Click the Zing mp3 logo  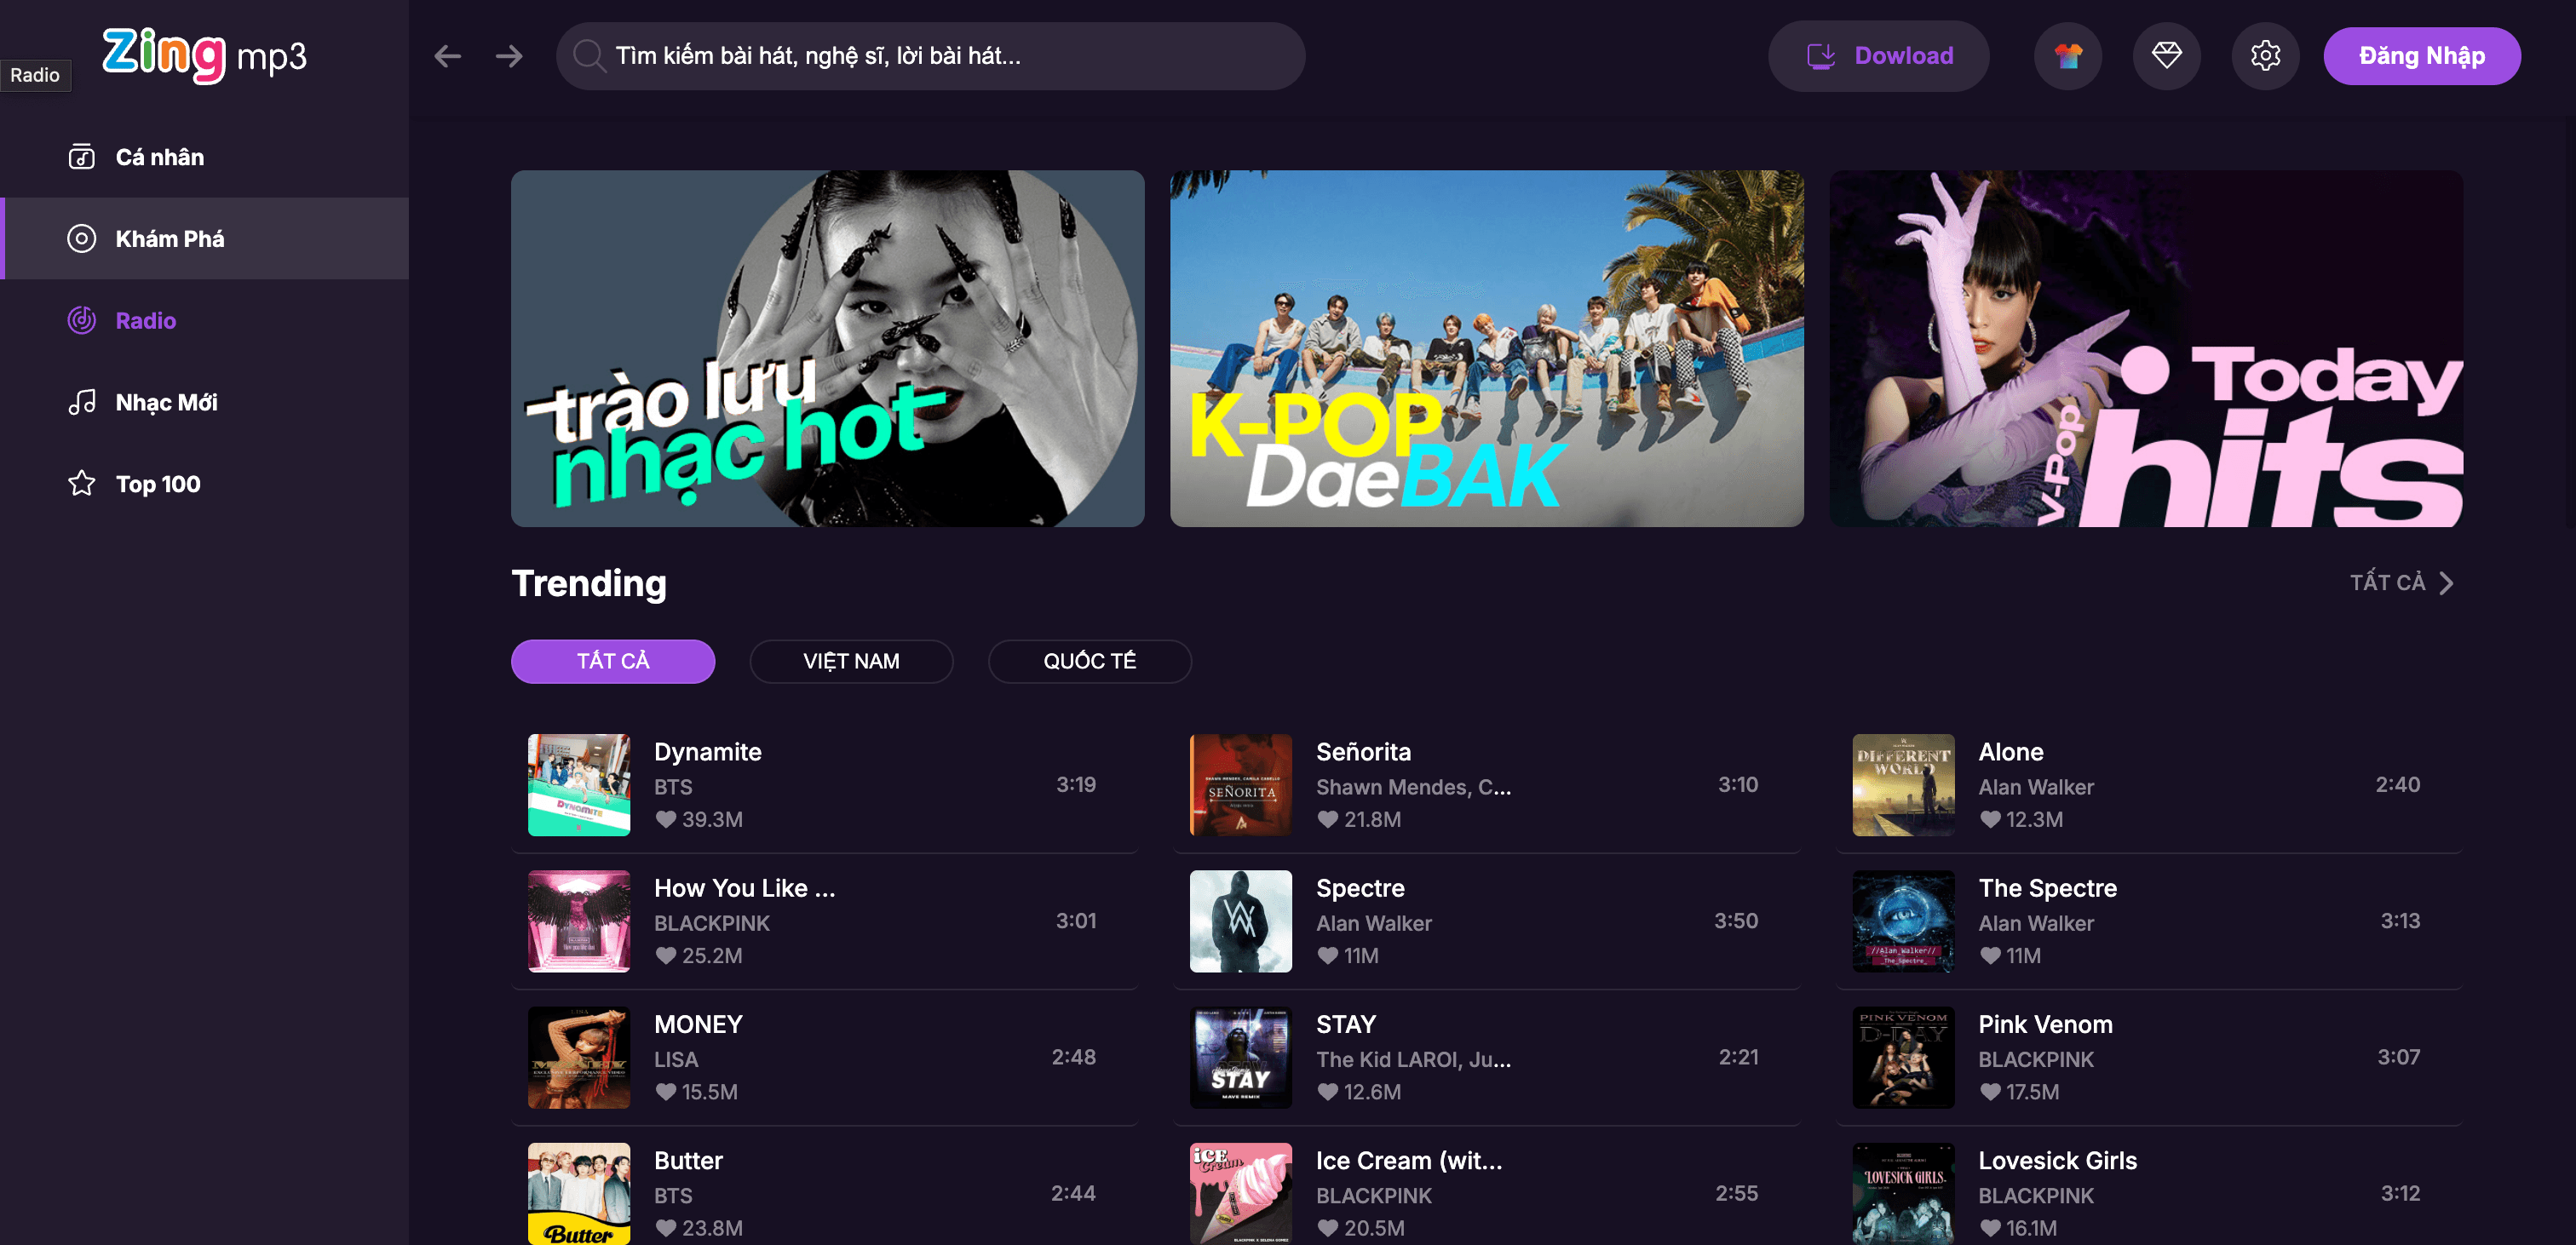[x=204, y=55]
